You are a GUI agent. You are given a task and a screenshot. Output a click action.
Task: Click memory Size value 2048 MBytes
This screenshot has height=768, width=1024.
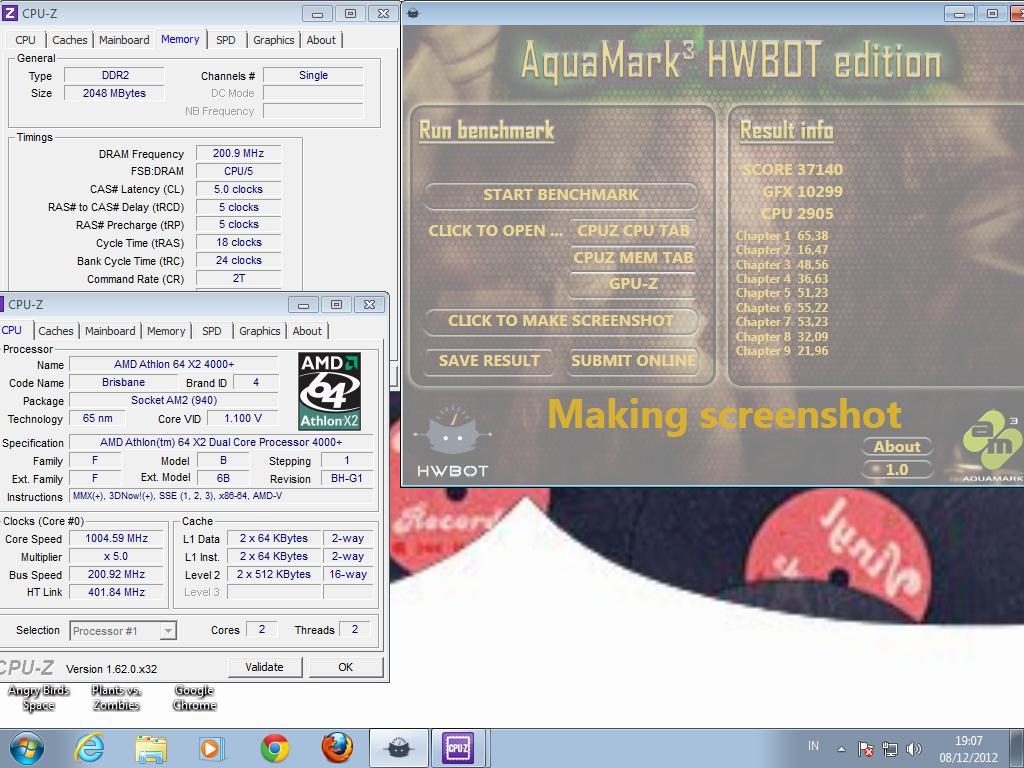point(114,93)
